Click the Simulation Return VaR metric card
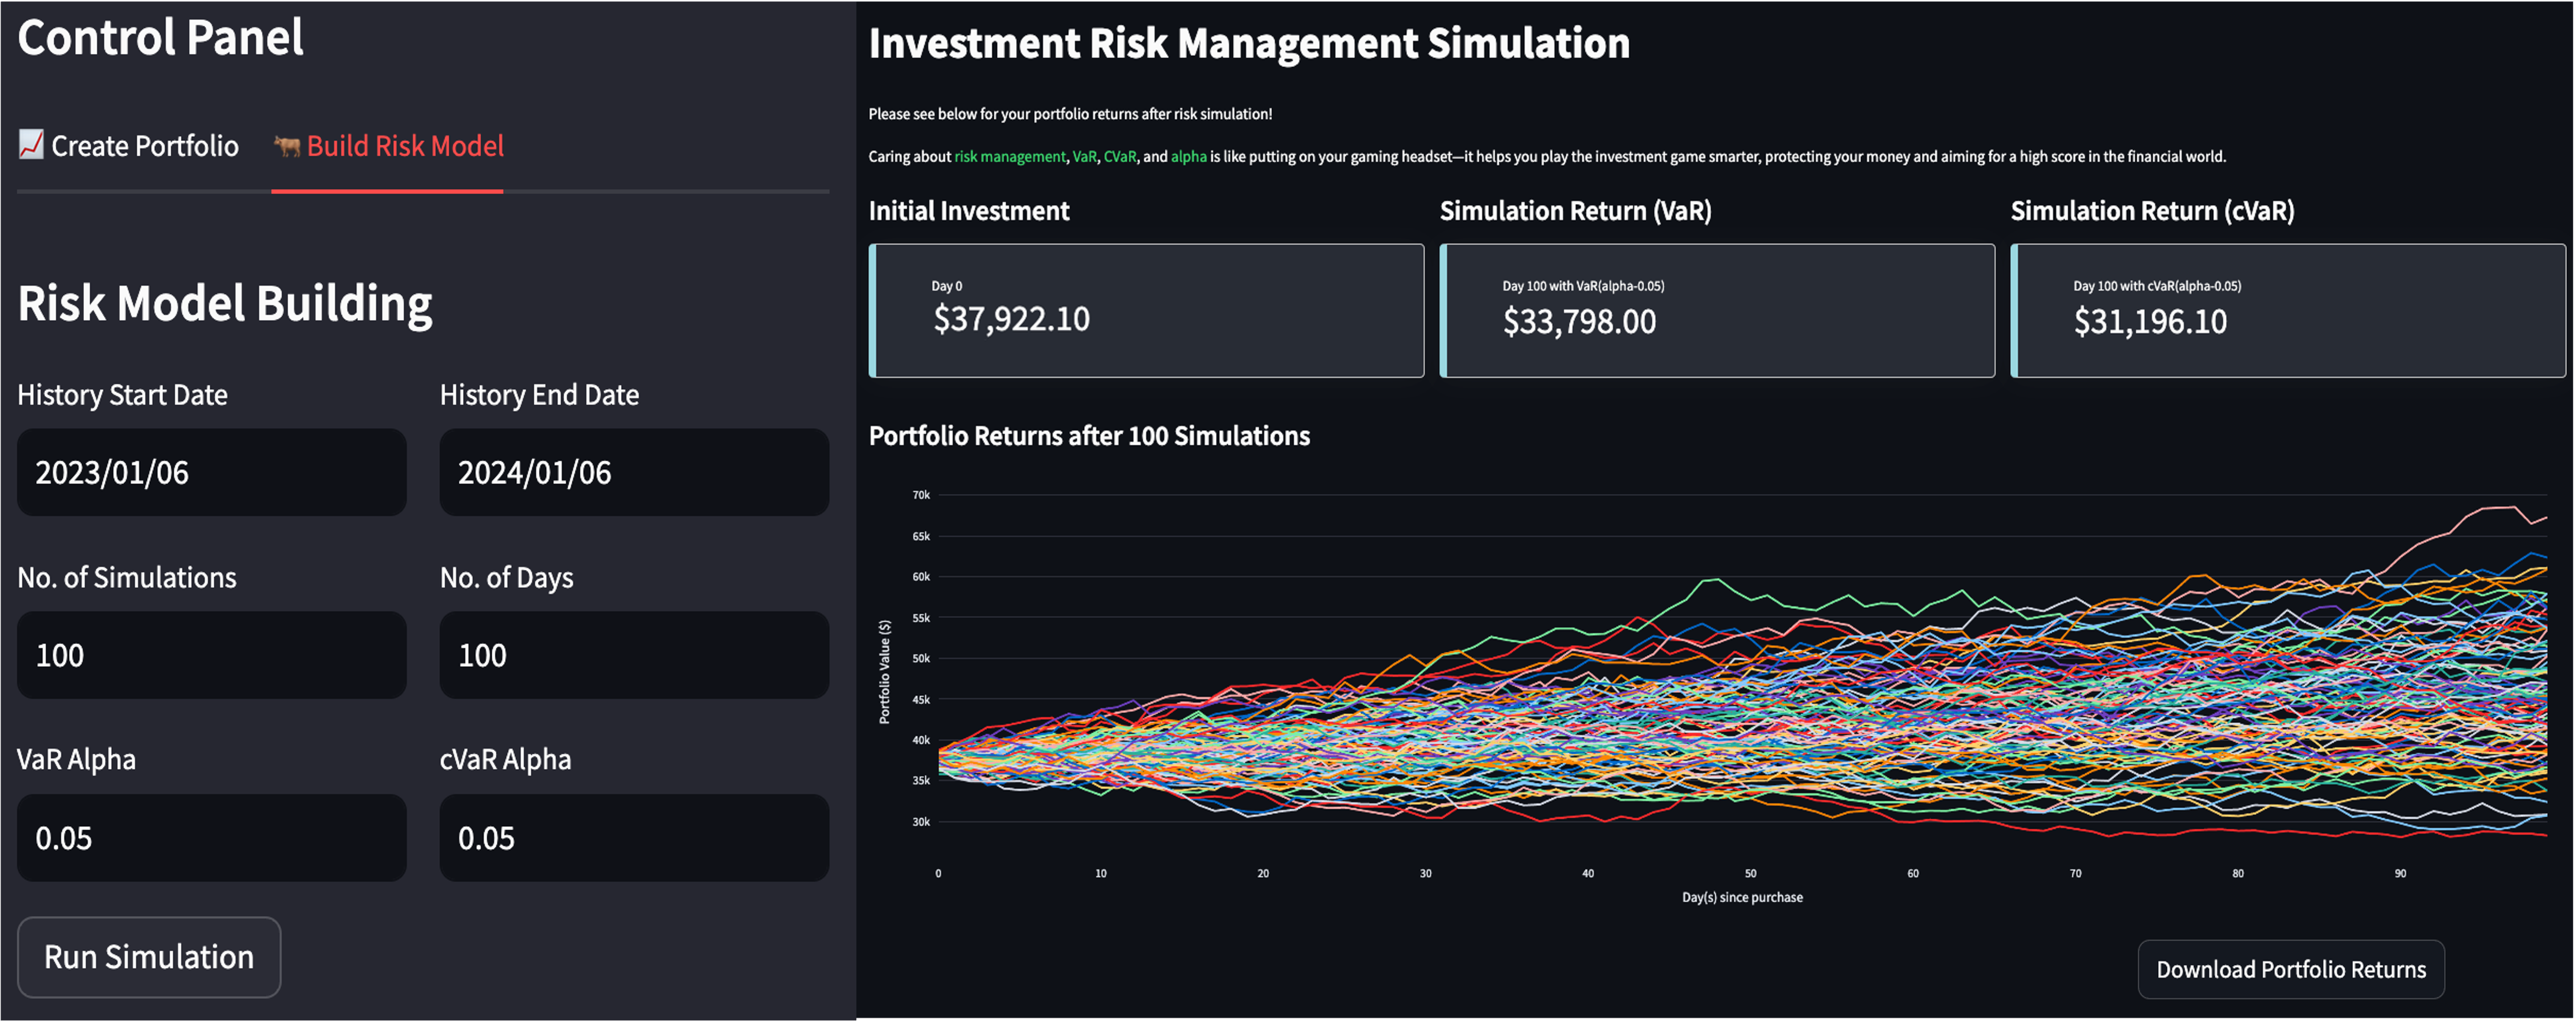 (x=1717, y=310)
